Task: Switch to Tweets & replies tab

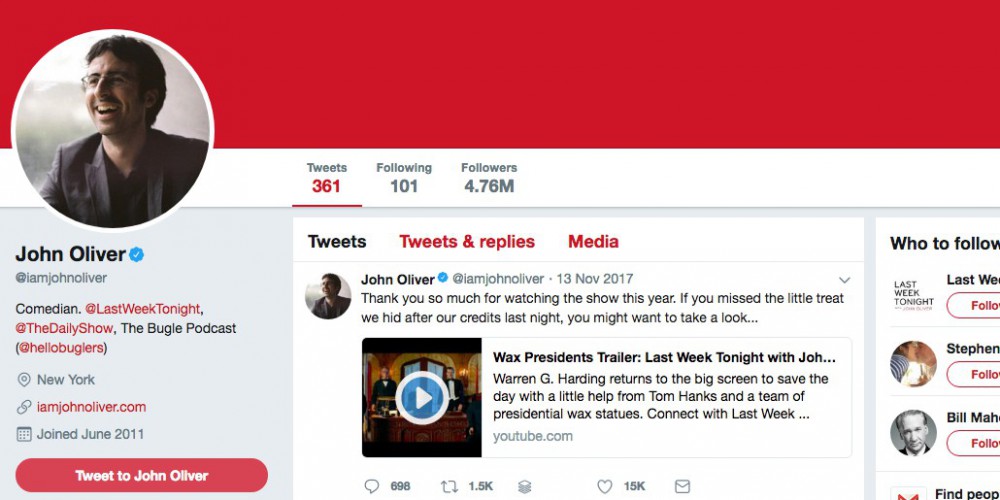Action: tap(467, 242)
